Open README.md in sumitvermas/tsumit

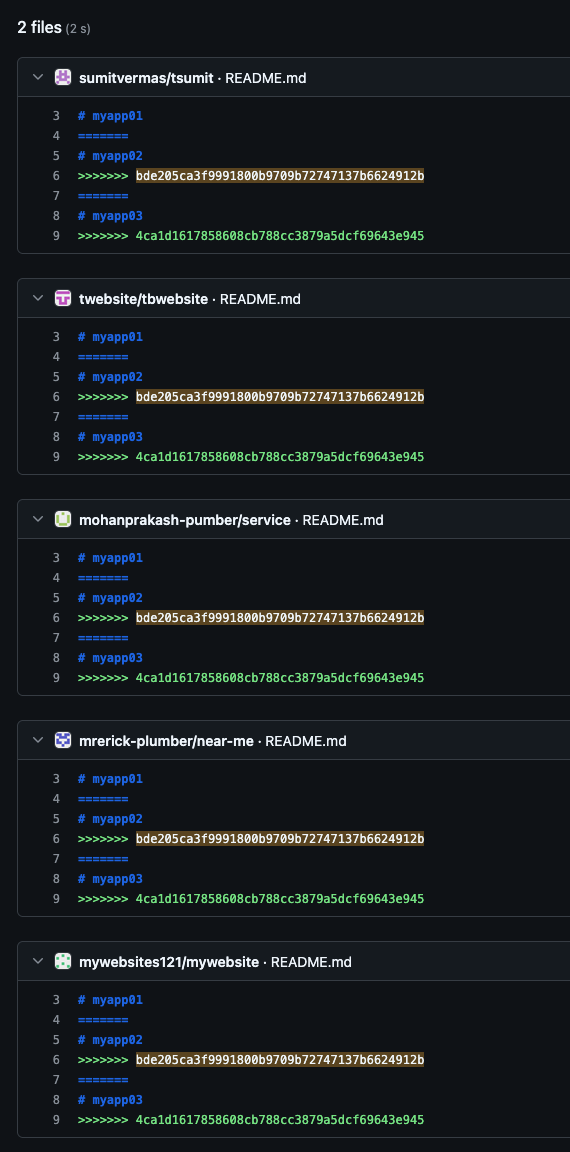point(266,78)
